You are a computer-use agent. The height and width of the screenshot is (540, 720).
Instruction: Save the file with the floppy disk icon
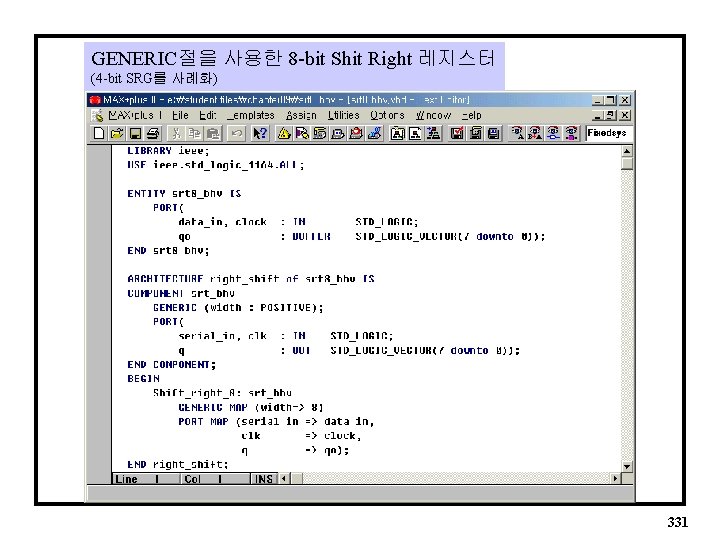135,133
